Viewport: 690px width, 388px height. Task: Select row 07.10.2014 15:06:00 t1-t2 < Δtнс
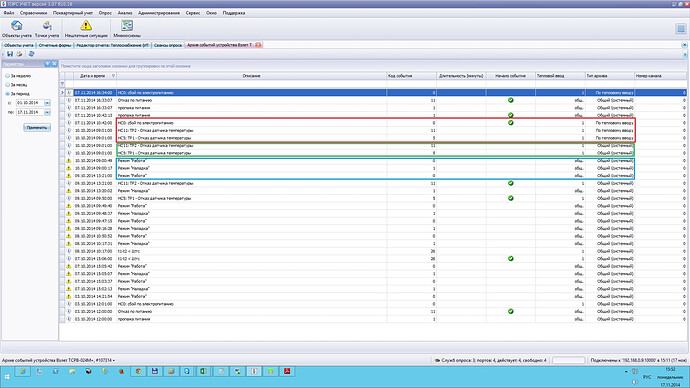[x=373, y=259]
